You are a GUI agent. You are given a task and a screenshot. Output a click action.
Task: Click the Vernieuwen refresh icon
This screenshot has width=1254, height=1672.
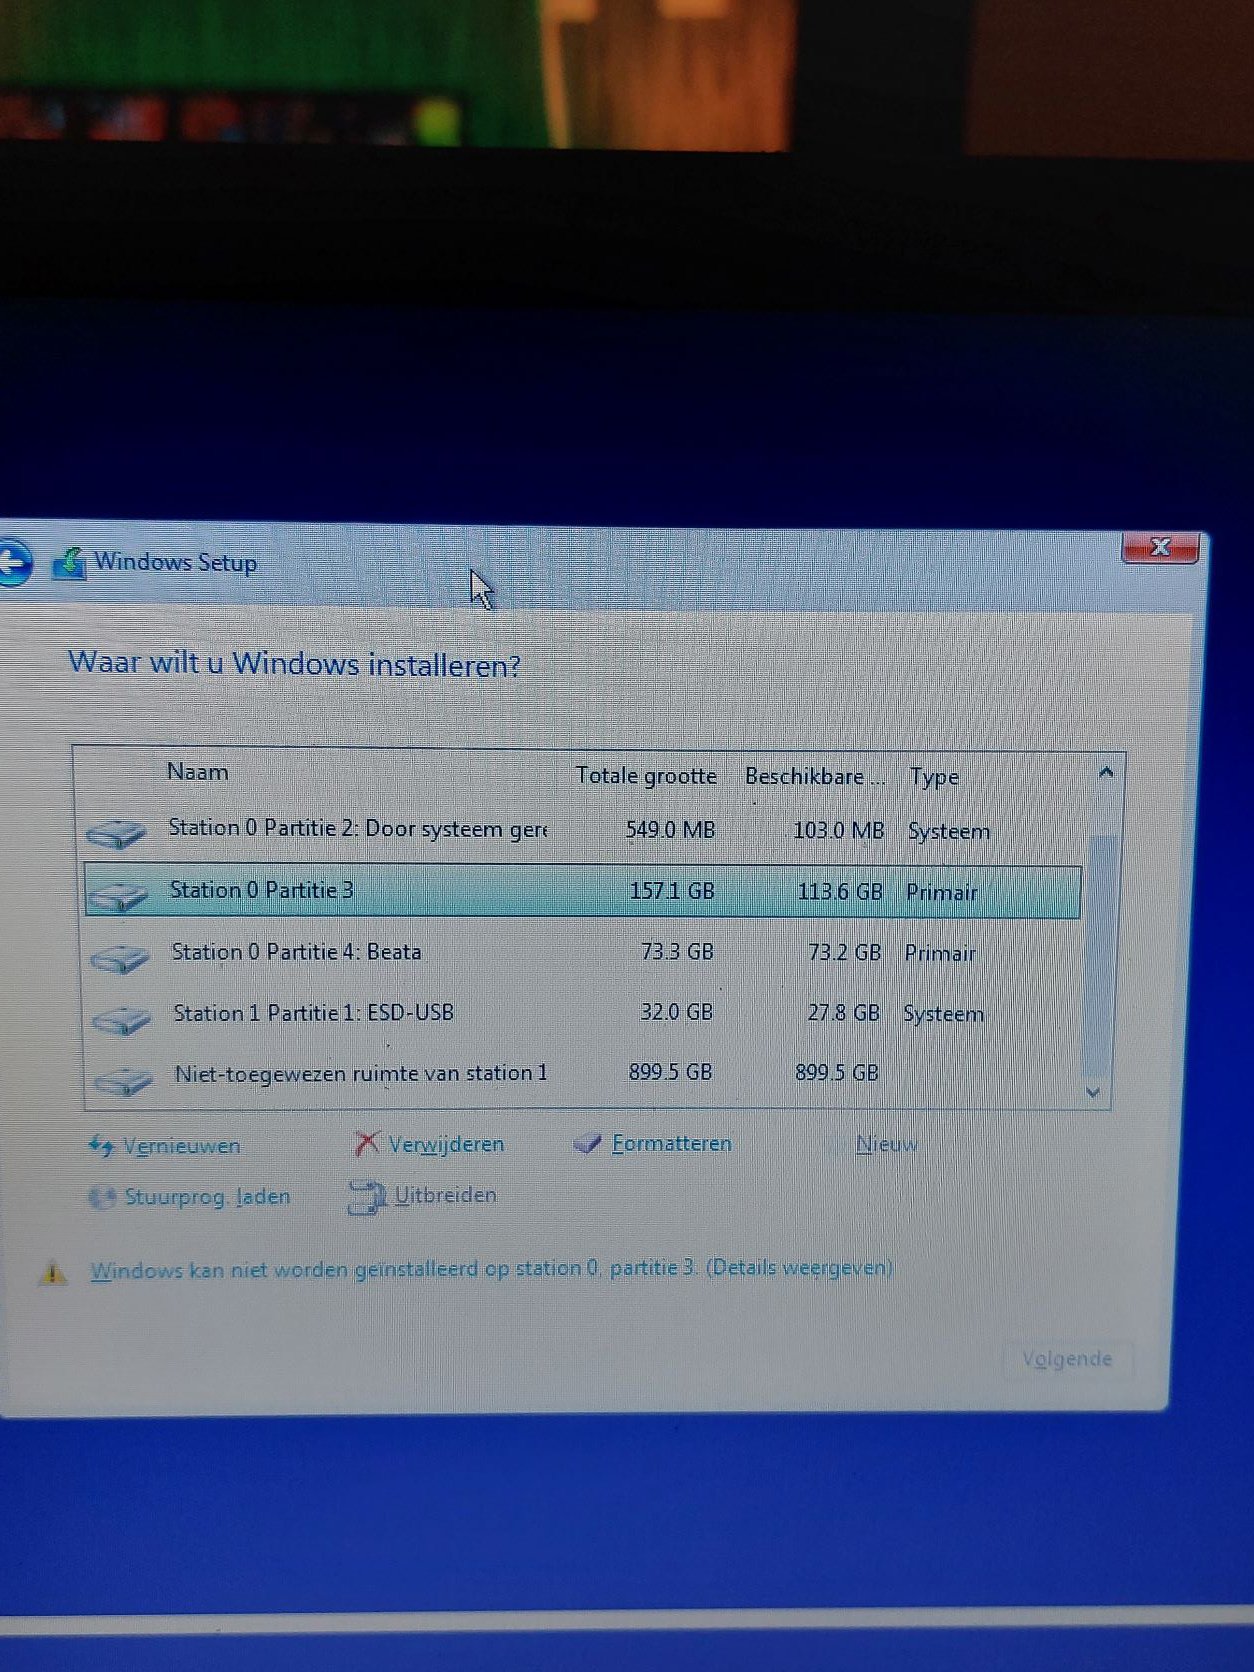coord(101,1146)
